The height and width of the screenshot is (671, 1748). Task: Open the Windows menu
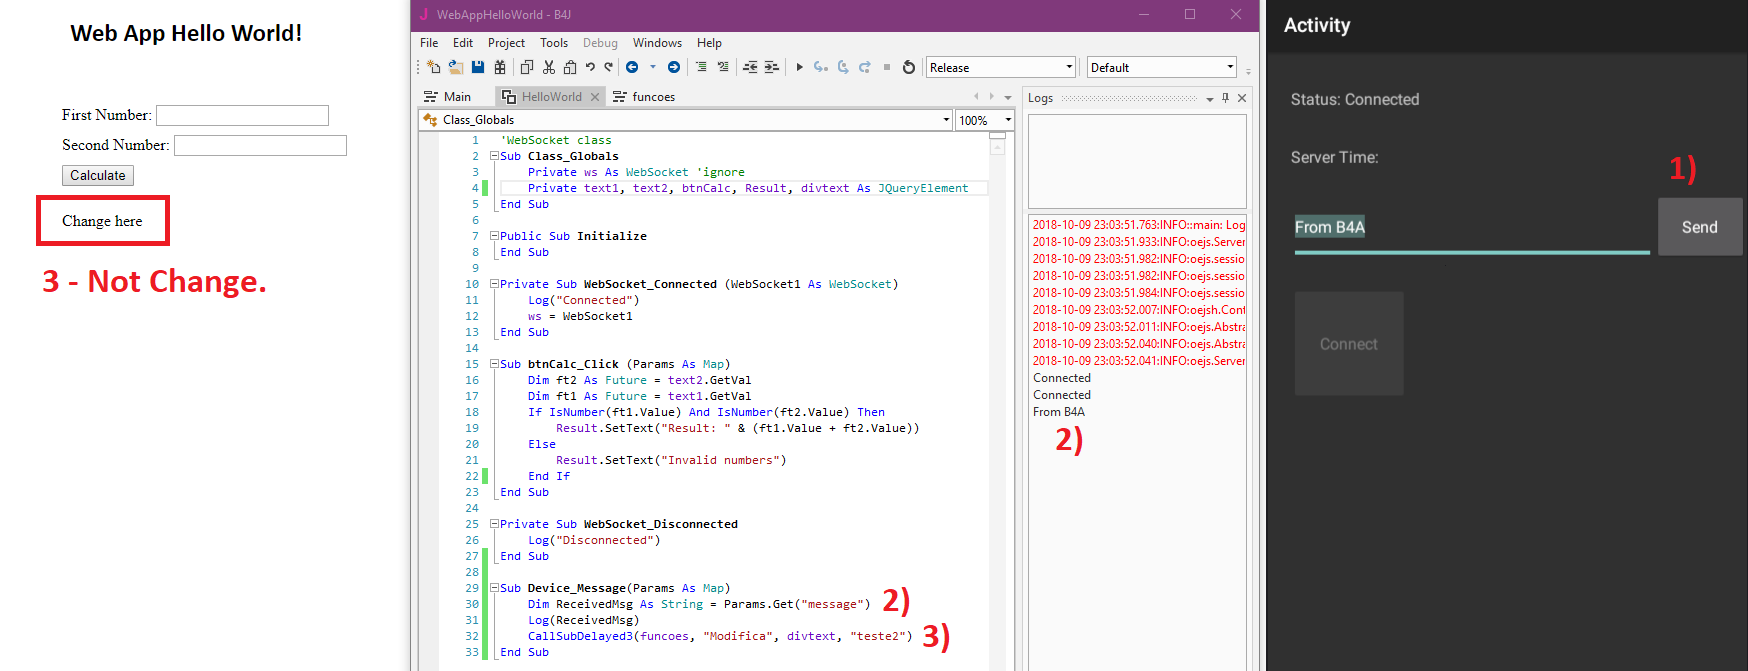[657, 43]
